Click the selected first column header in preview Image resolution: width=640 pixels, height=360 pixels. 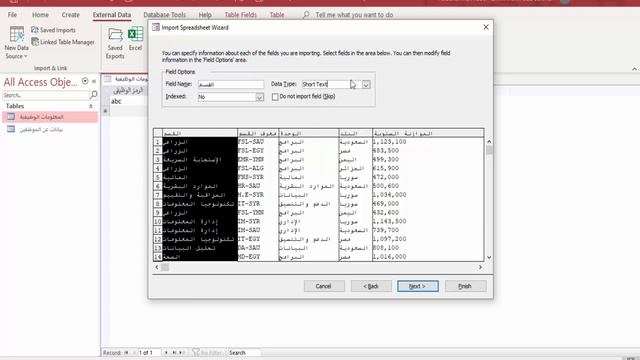coord(200,133)
